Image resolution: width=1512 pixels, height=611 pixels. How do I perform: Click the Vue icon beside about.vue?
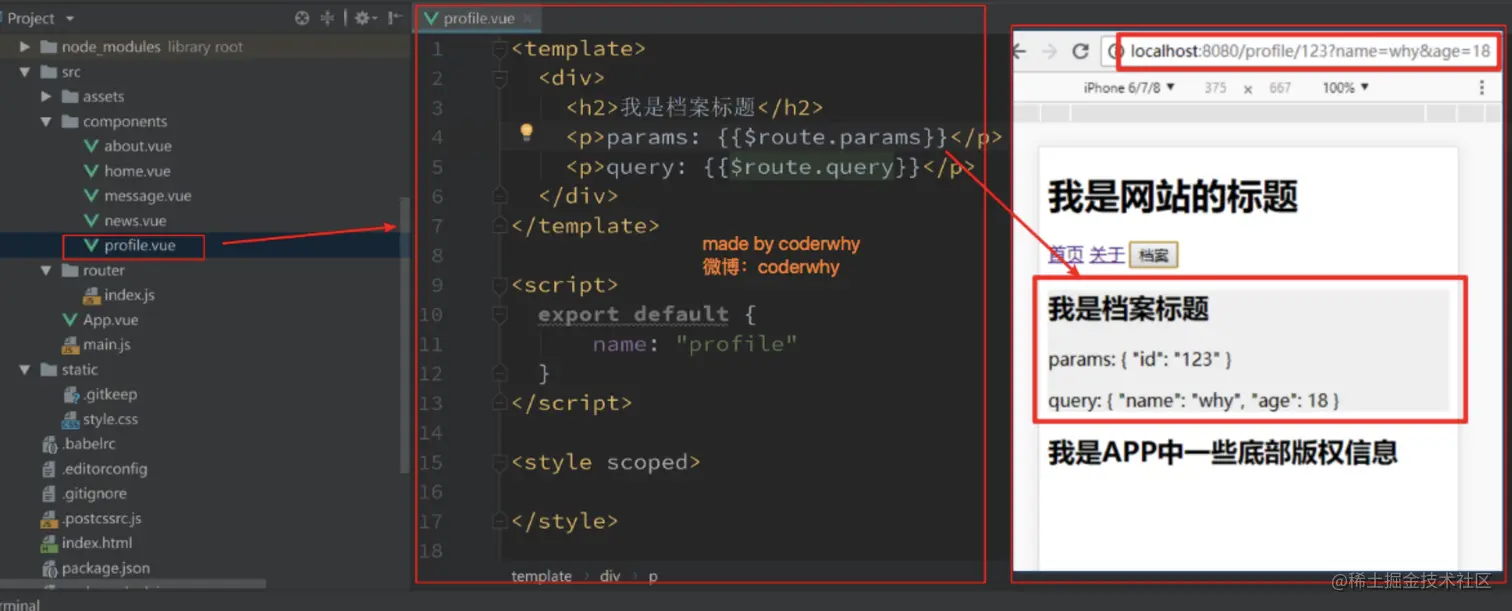(x=93, y=146)
